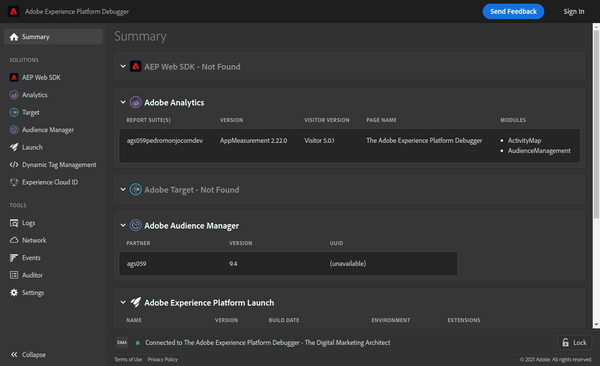Screen dimensions: 600x366
Task: Click the Adobe Target - Not Found heading
Action: click(x=192, y=190)
